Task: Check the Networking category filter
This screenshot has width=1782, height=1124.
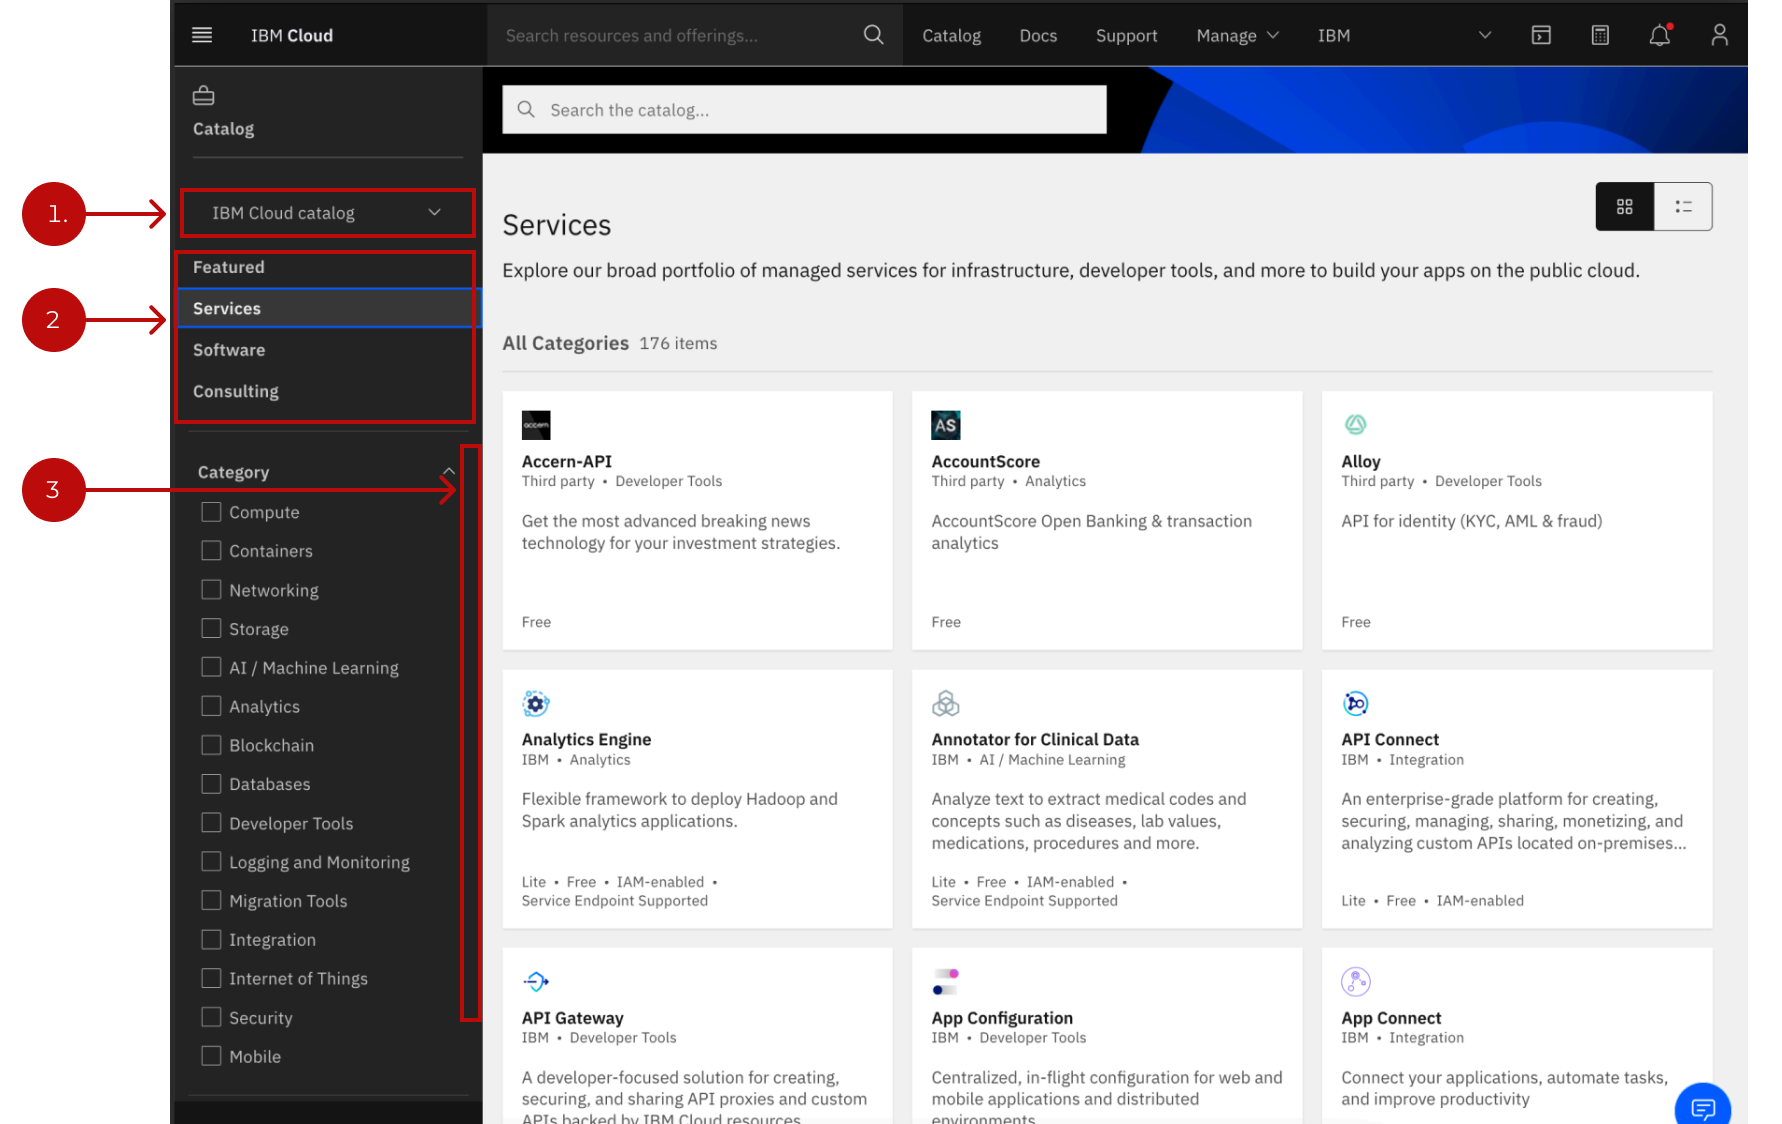Action: coord(211,590)
